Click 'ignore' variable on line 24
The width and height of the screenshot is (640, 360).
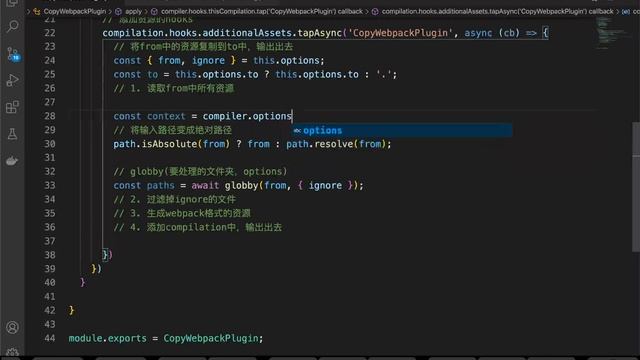click(208, 61)
